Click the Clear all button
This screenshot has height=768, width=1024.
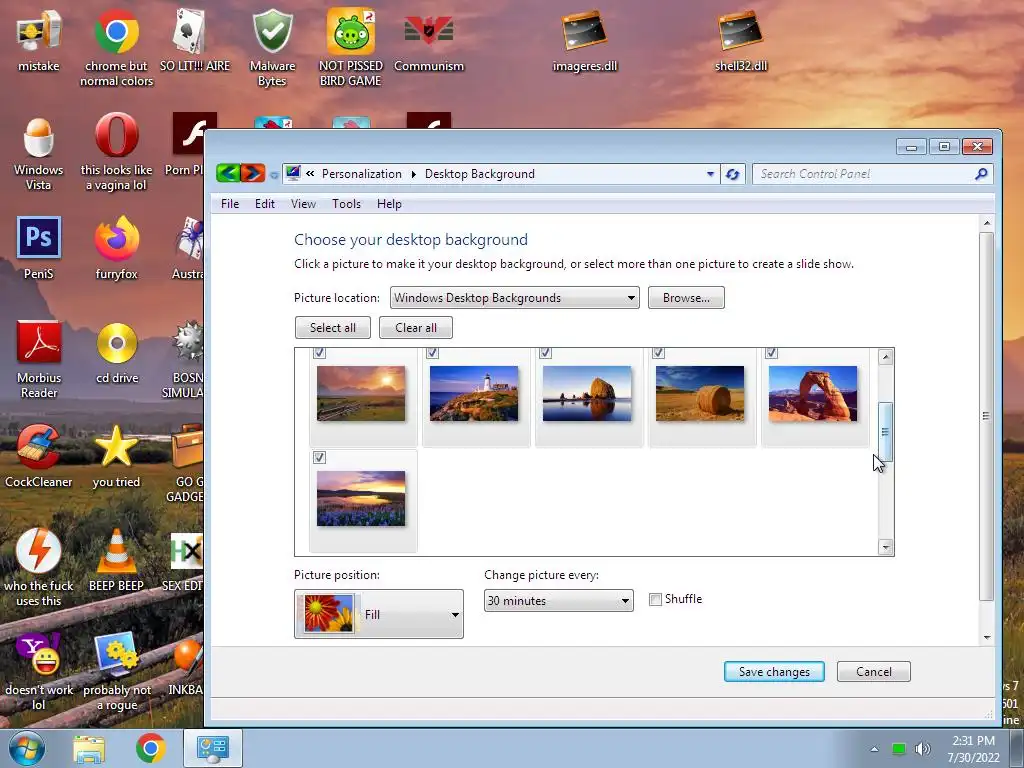pyautogui.click(x=415, y=328)
